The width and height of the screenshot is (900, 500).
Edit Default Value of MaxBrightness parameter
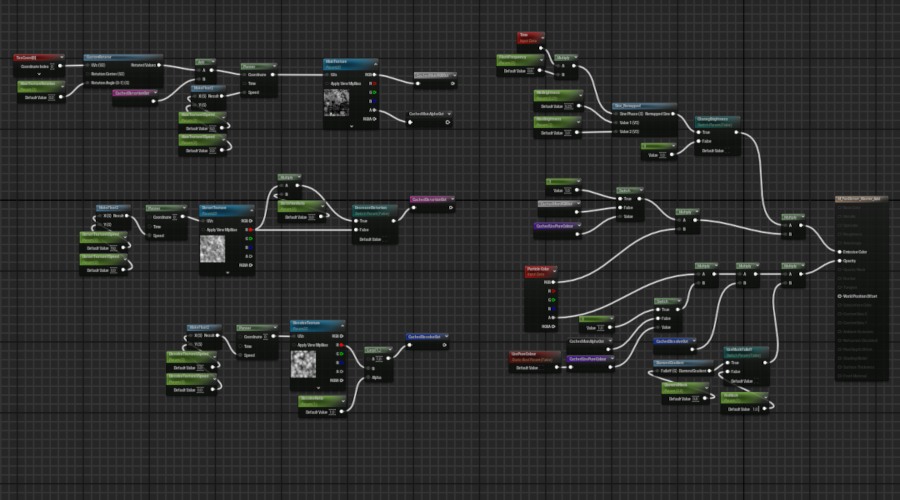568,133
